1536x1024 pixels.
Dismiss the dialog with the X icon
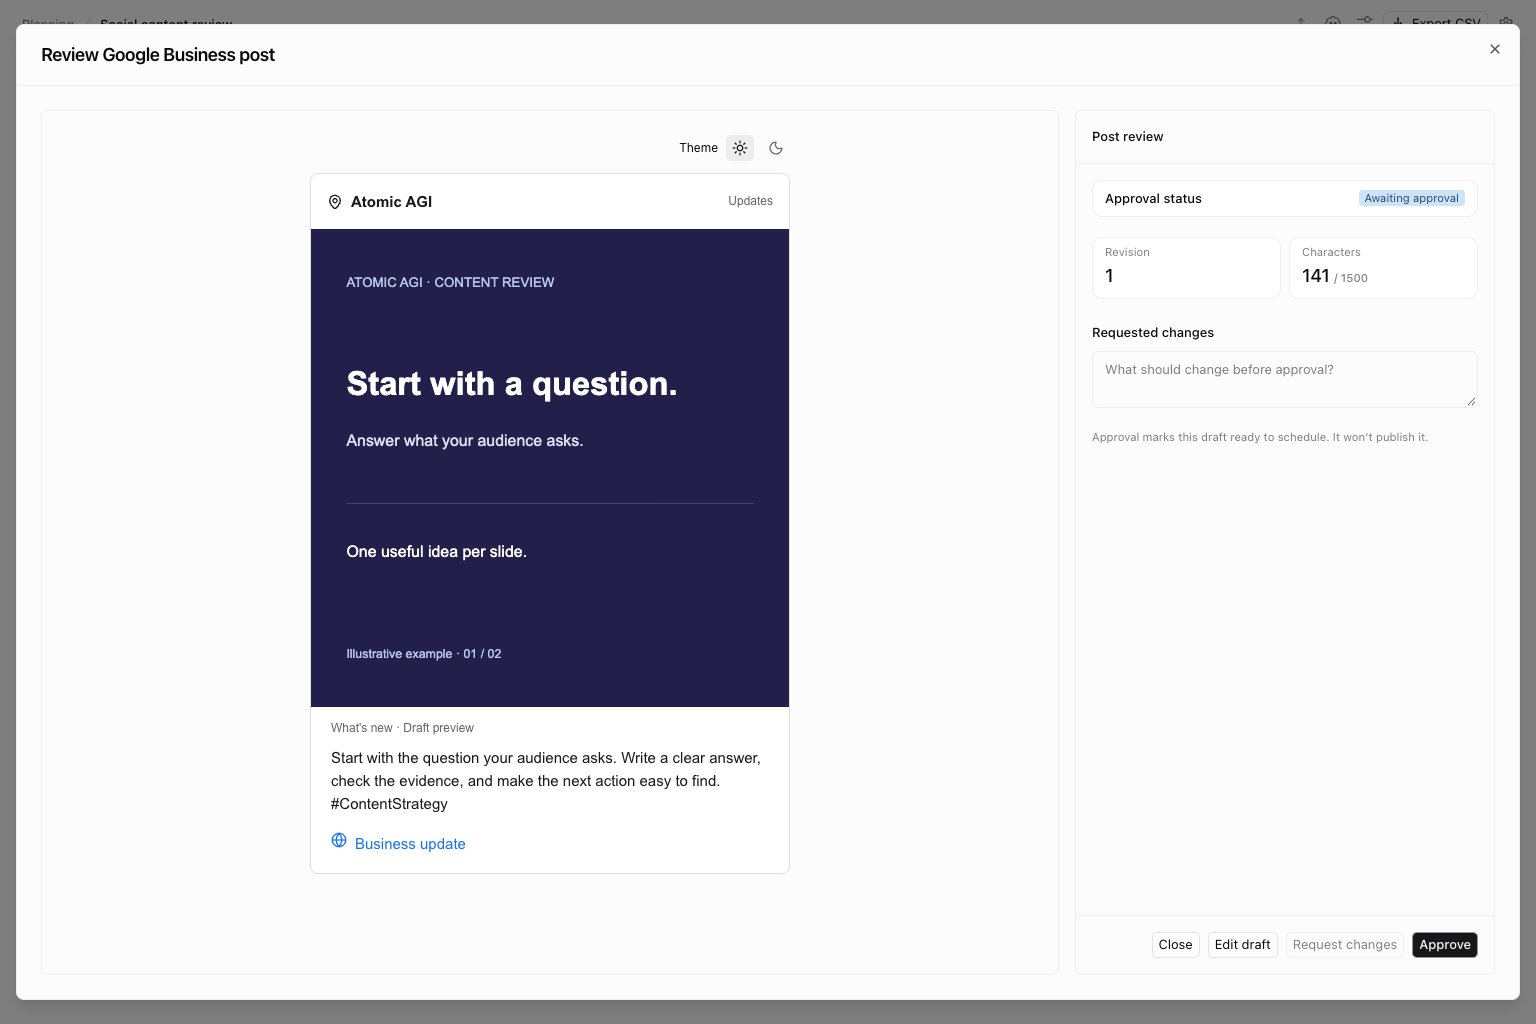click(x=1495, y=49)
